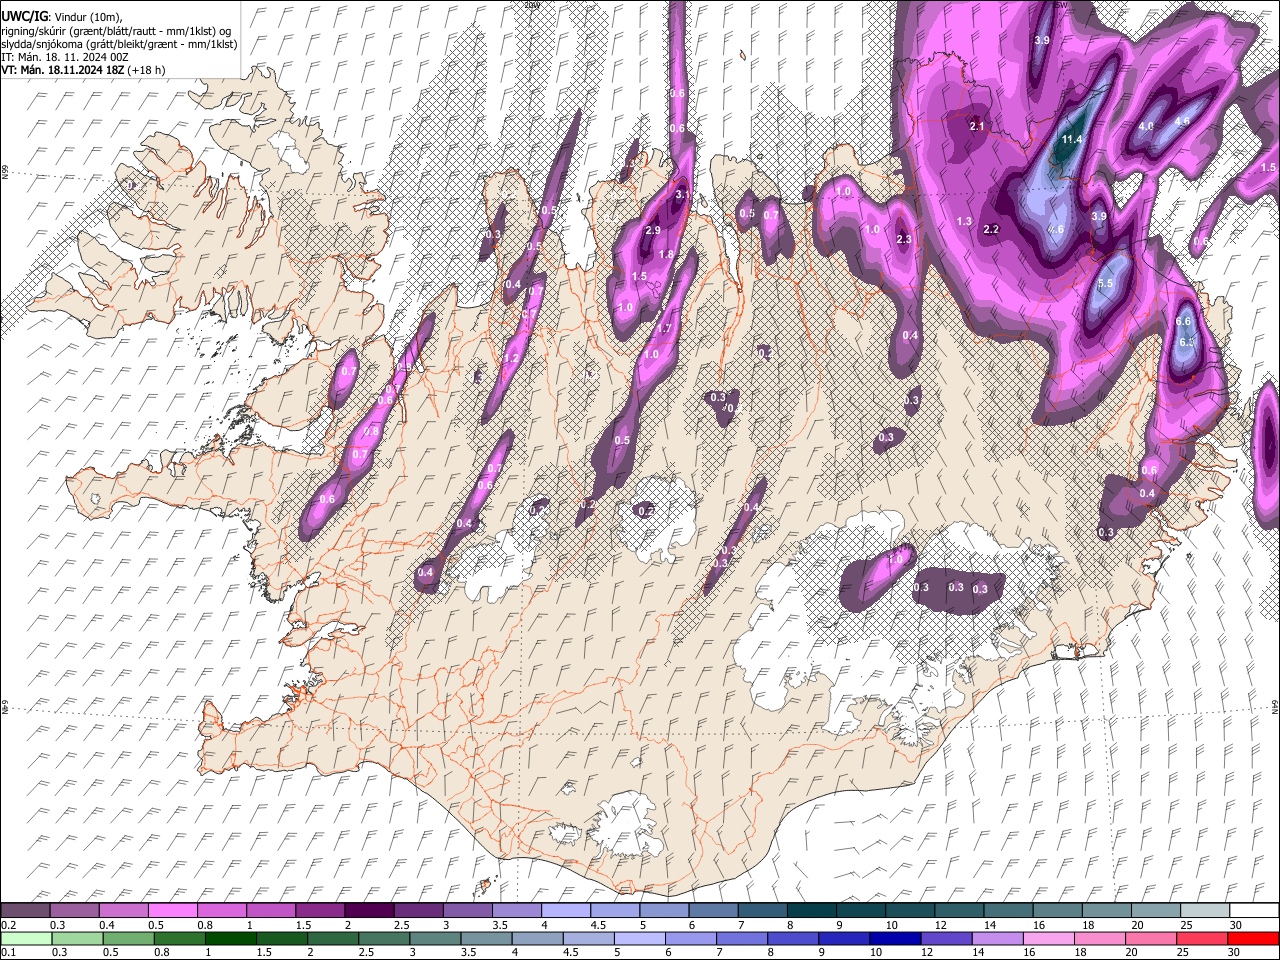Click the dark blue 10–12 swatch, lower legend
The image size is (1280, 960).
click(x=895, y=938)
